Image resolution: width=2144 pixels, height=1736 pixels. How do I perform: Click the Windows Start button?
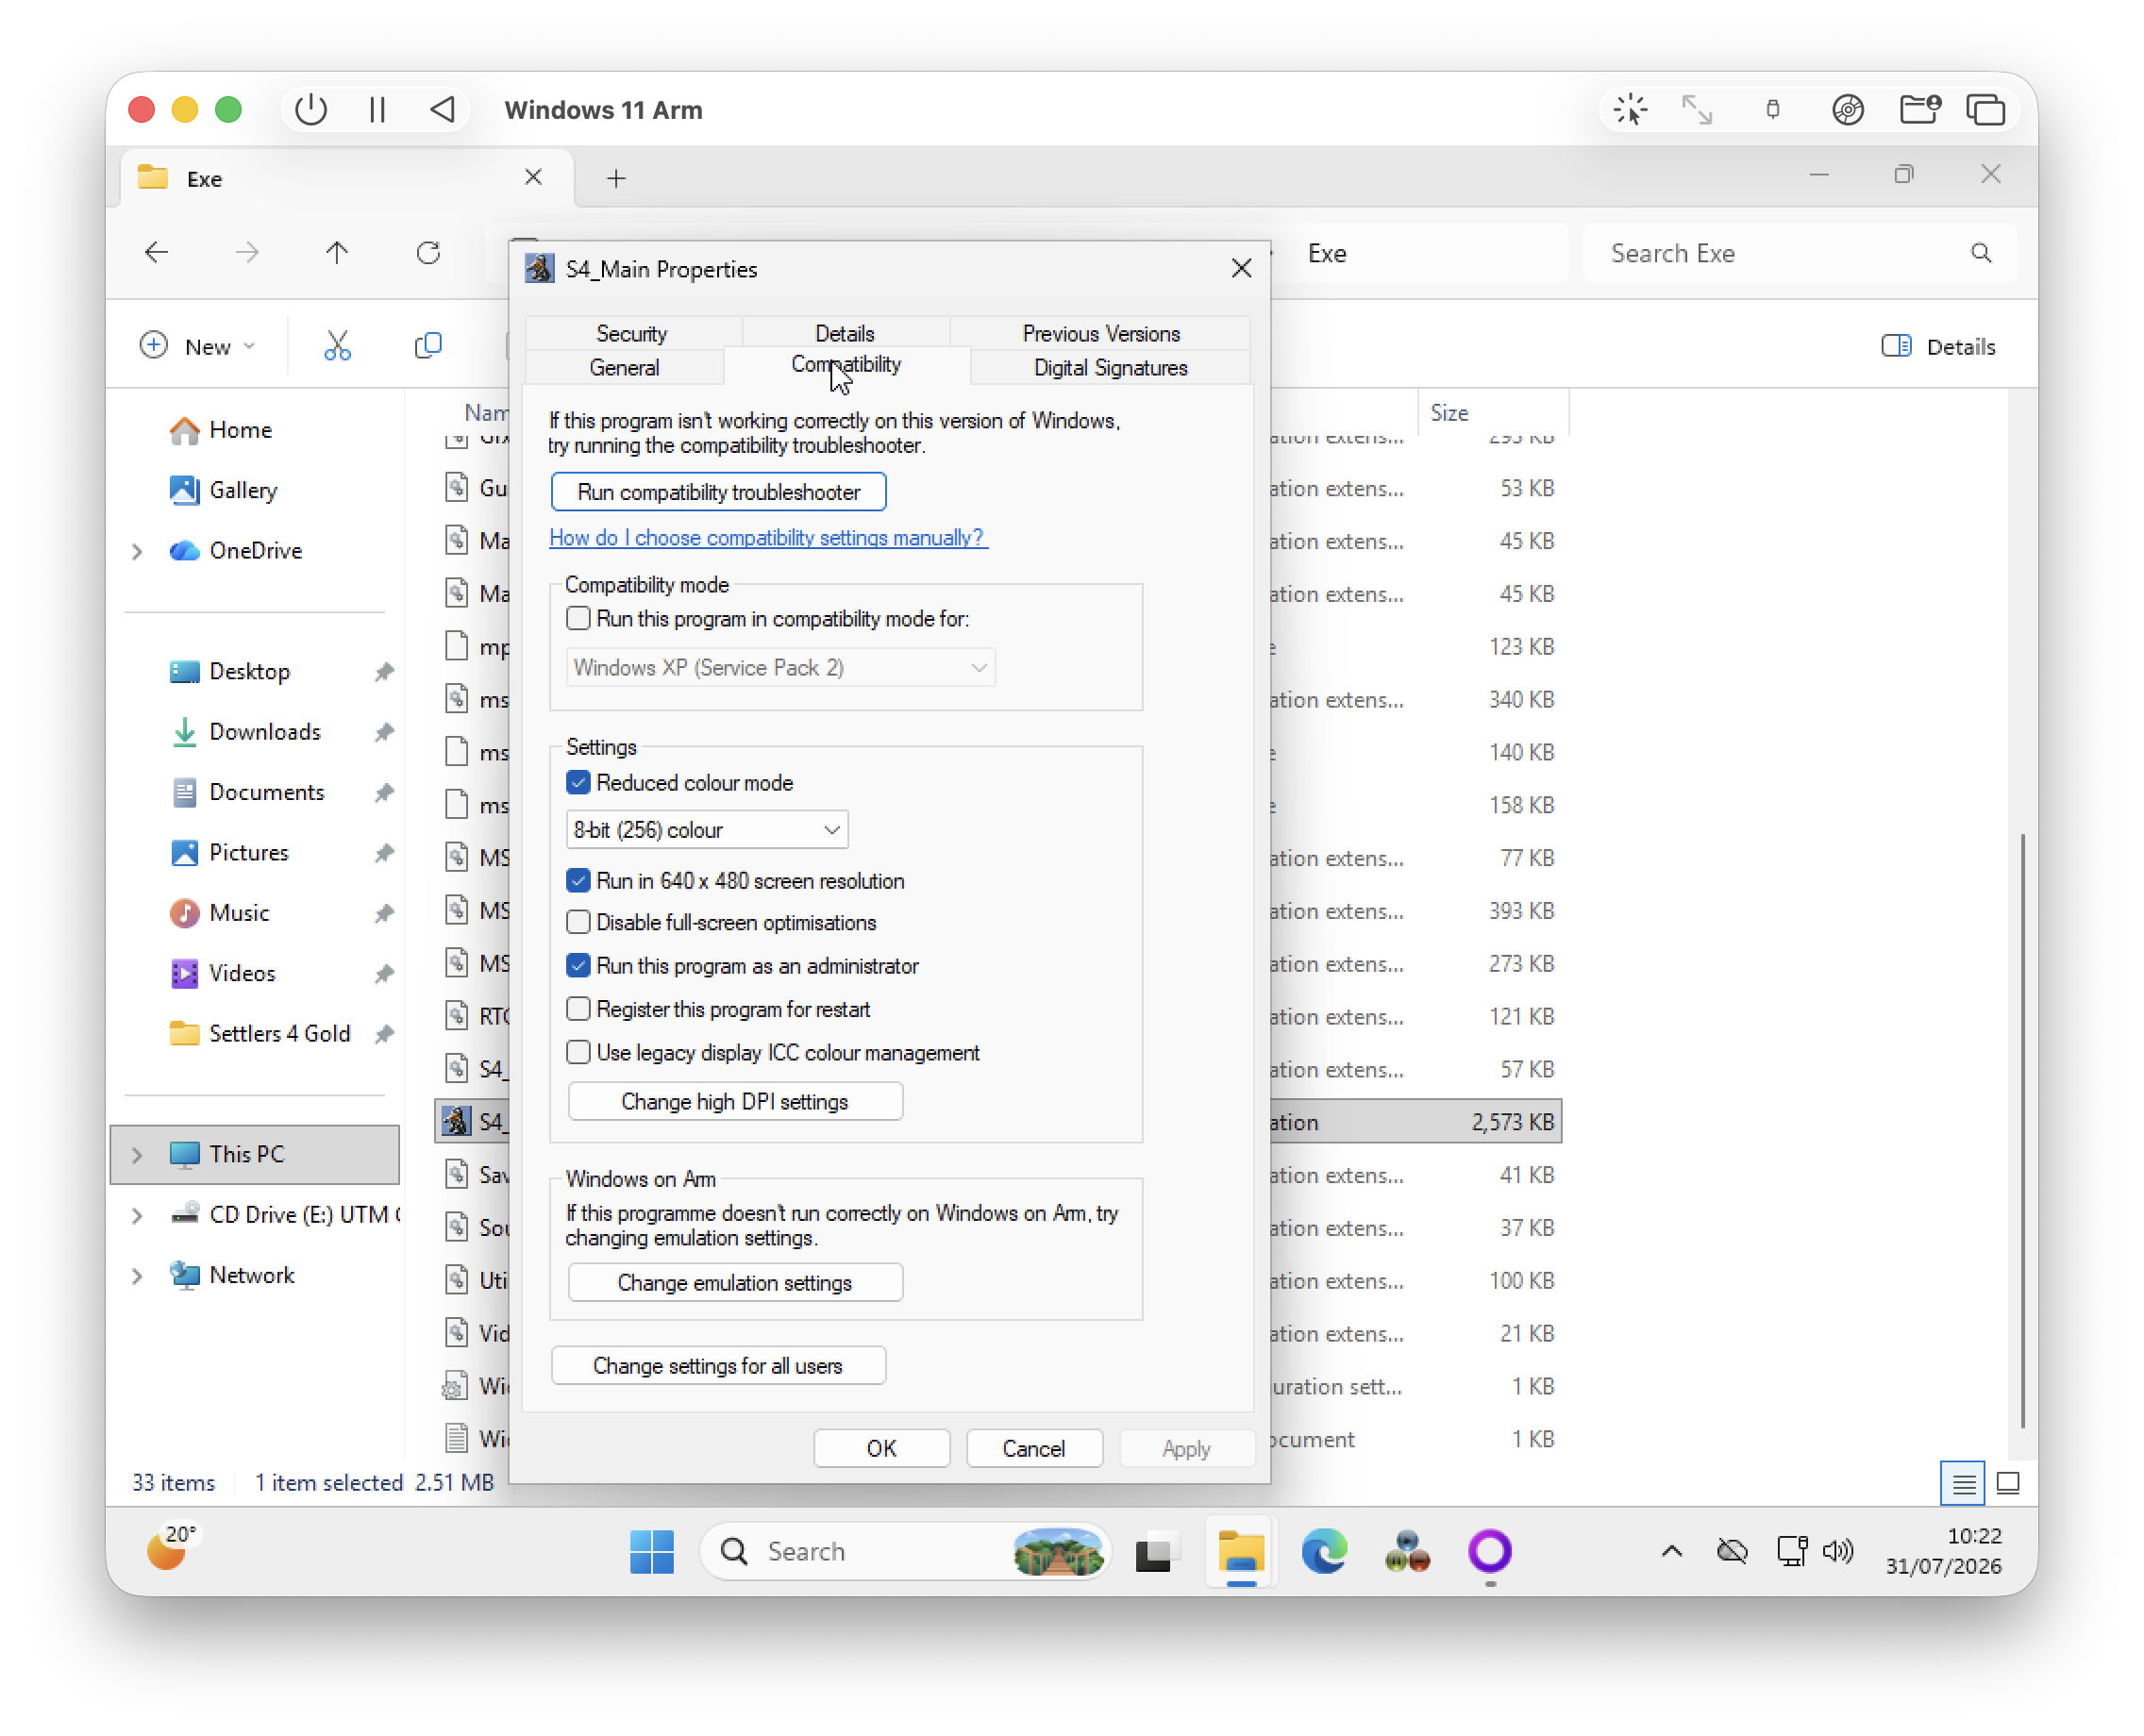tap(651, 1551)
